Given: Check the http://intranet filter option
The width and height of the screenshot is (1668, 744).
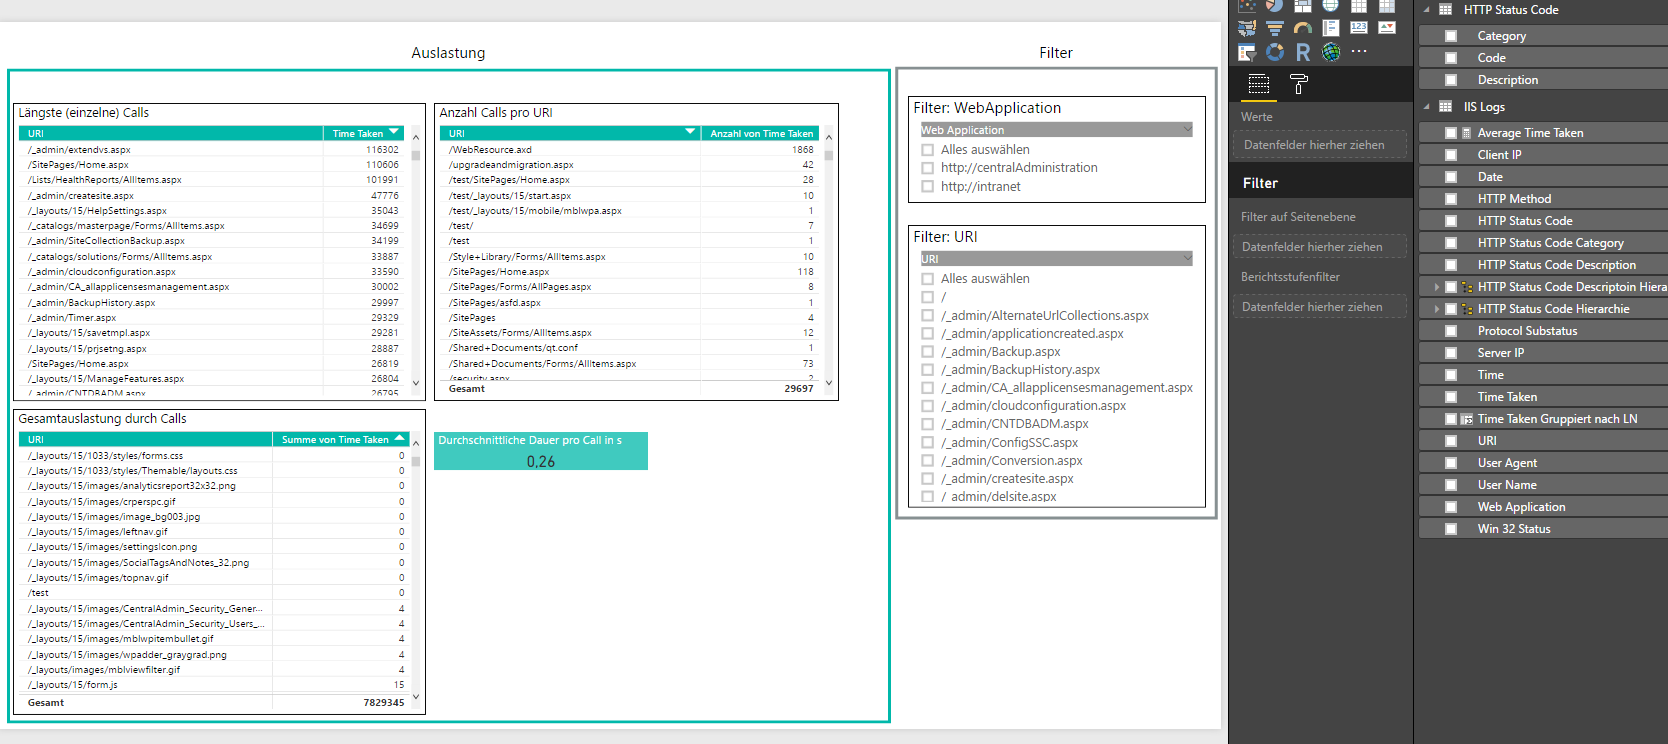Looking at the screenshot, I should point(927,186).
